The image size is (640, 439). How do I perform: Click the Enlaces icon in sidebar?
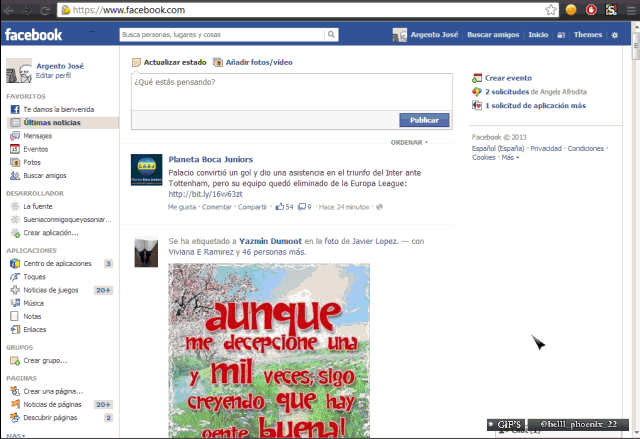15,329
